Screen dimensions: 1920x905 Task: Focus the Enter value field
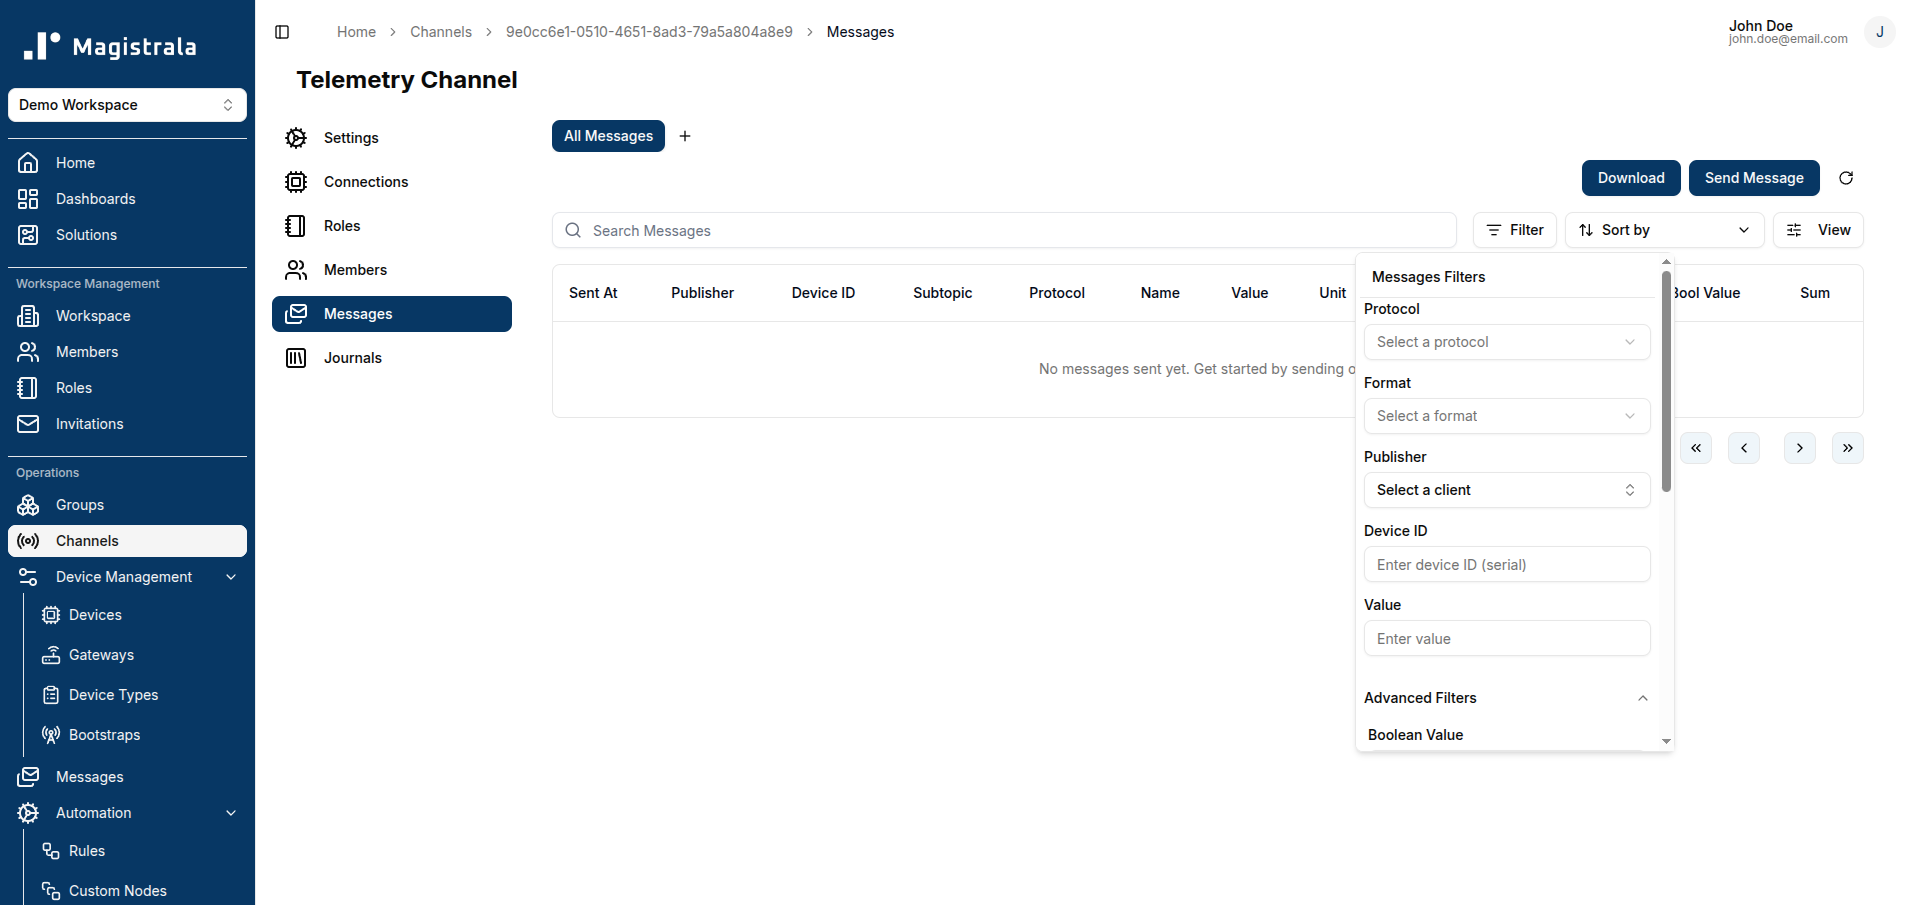[1507, 638]
